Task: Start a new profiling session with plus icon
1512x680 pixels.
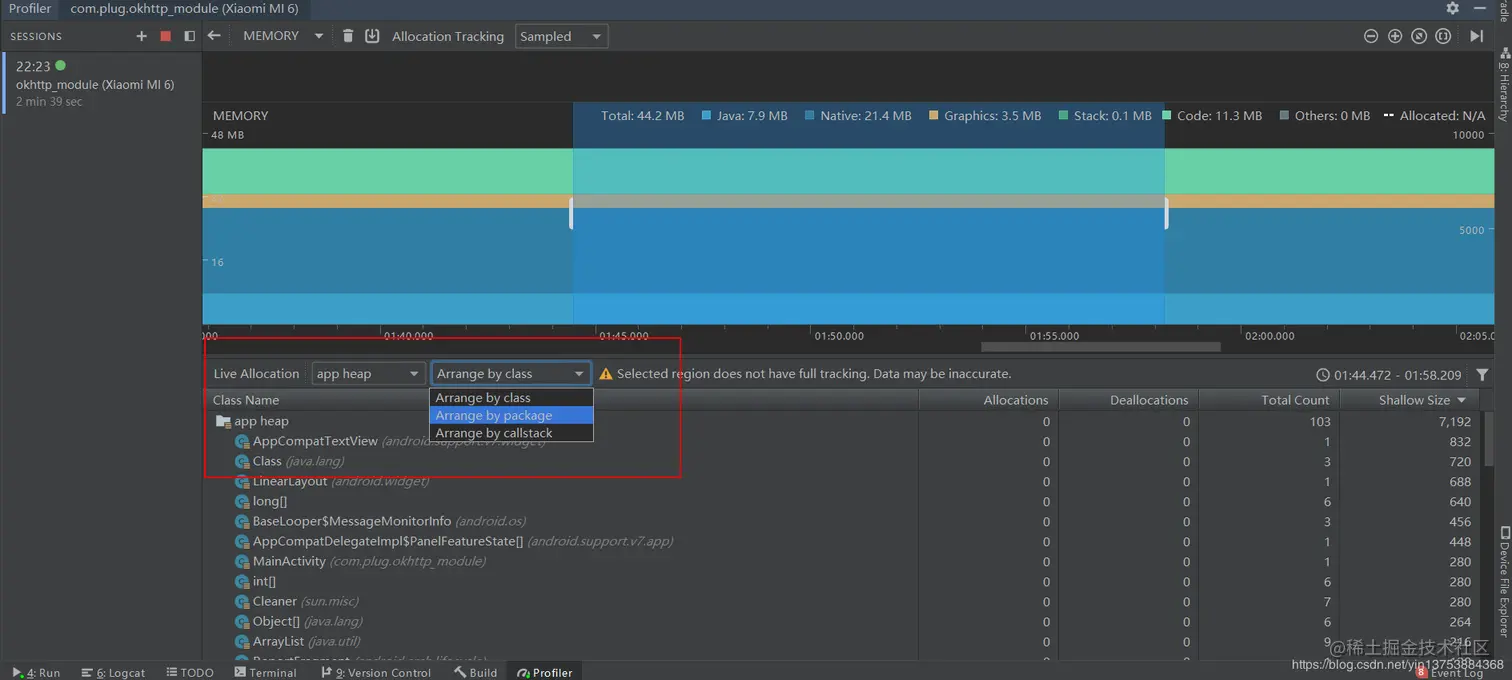Action: [x=141, y=36]
